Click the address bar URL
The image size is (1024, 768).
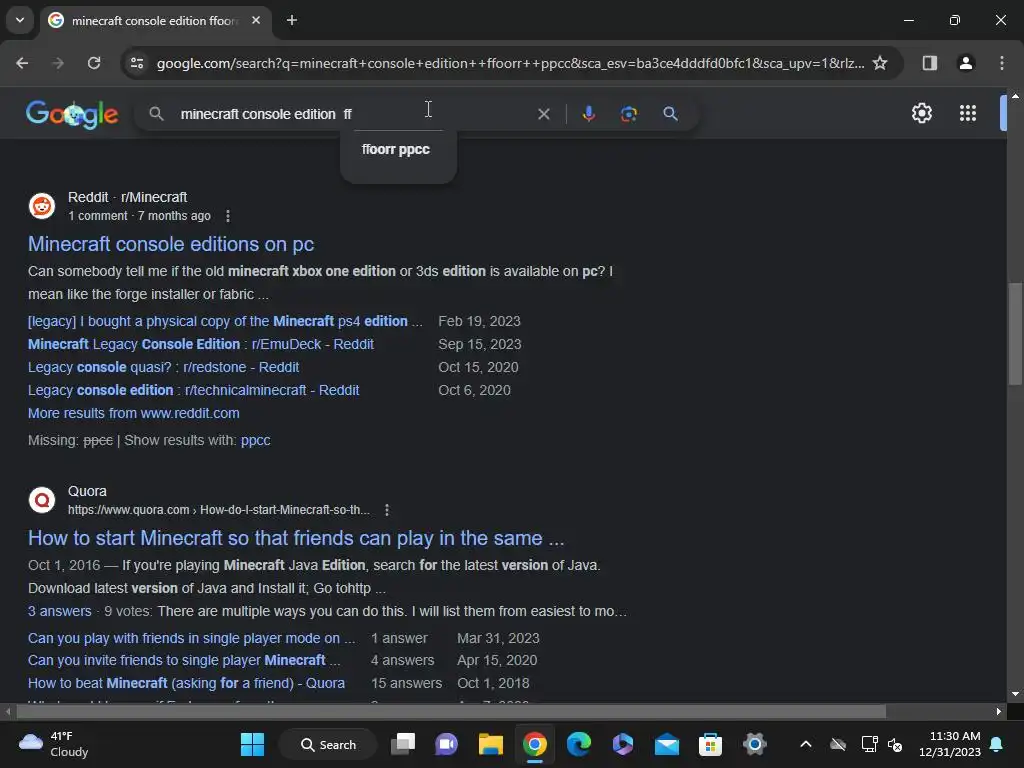(510, 63)
